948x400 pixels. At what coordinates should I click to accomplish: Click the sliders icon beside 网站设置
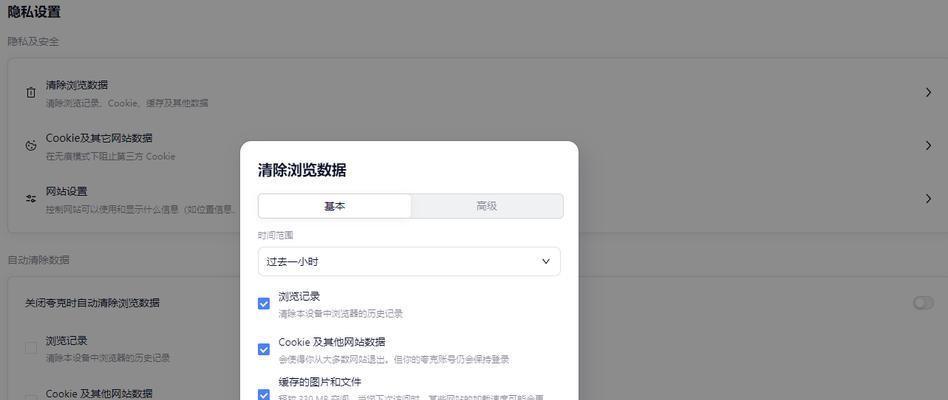[x=31, y=199]
